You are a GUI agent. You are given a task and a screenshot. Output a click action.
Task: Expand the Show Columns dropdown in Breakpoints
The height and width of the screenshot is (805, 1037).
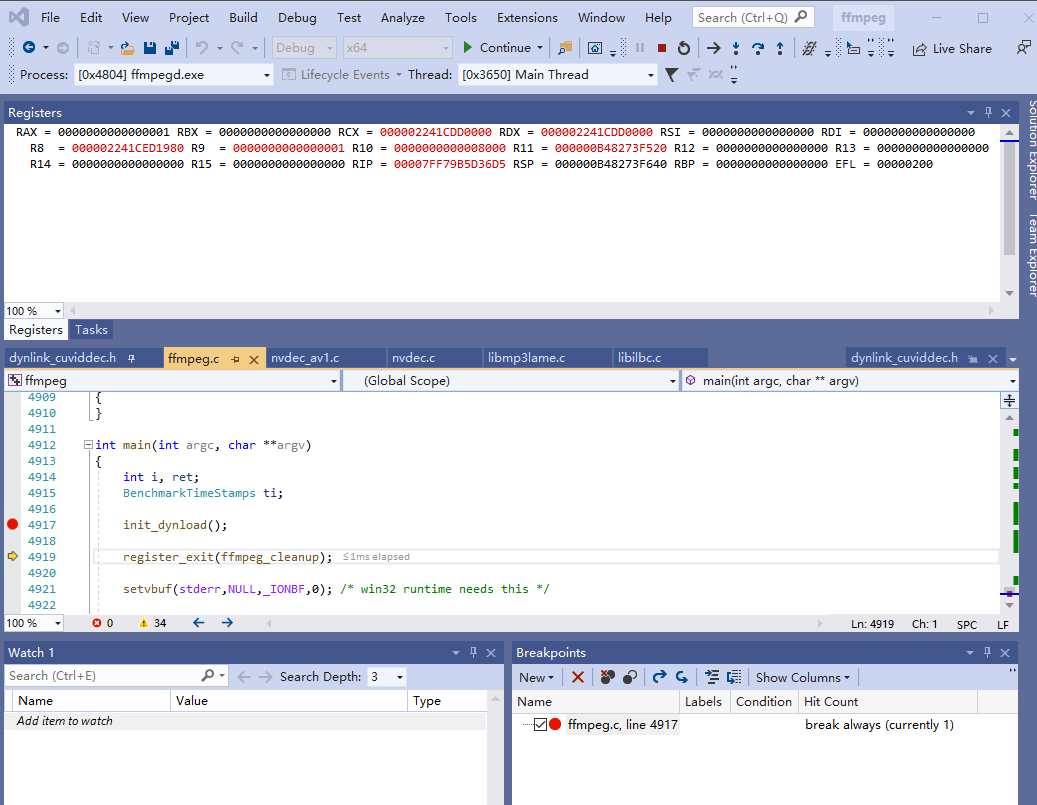click(803, 677)
